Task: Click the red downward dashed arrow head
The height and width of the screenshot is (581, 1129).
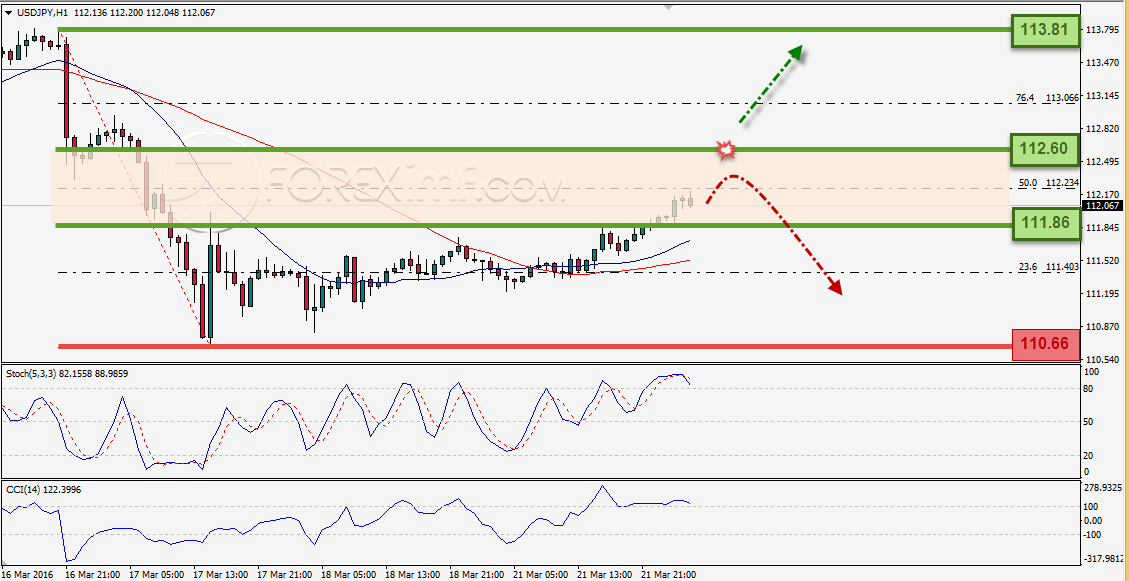Action: coord(834,287)
